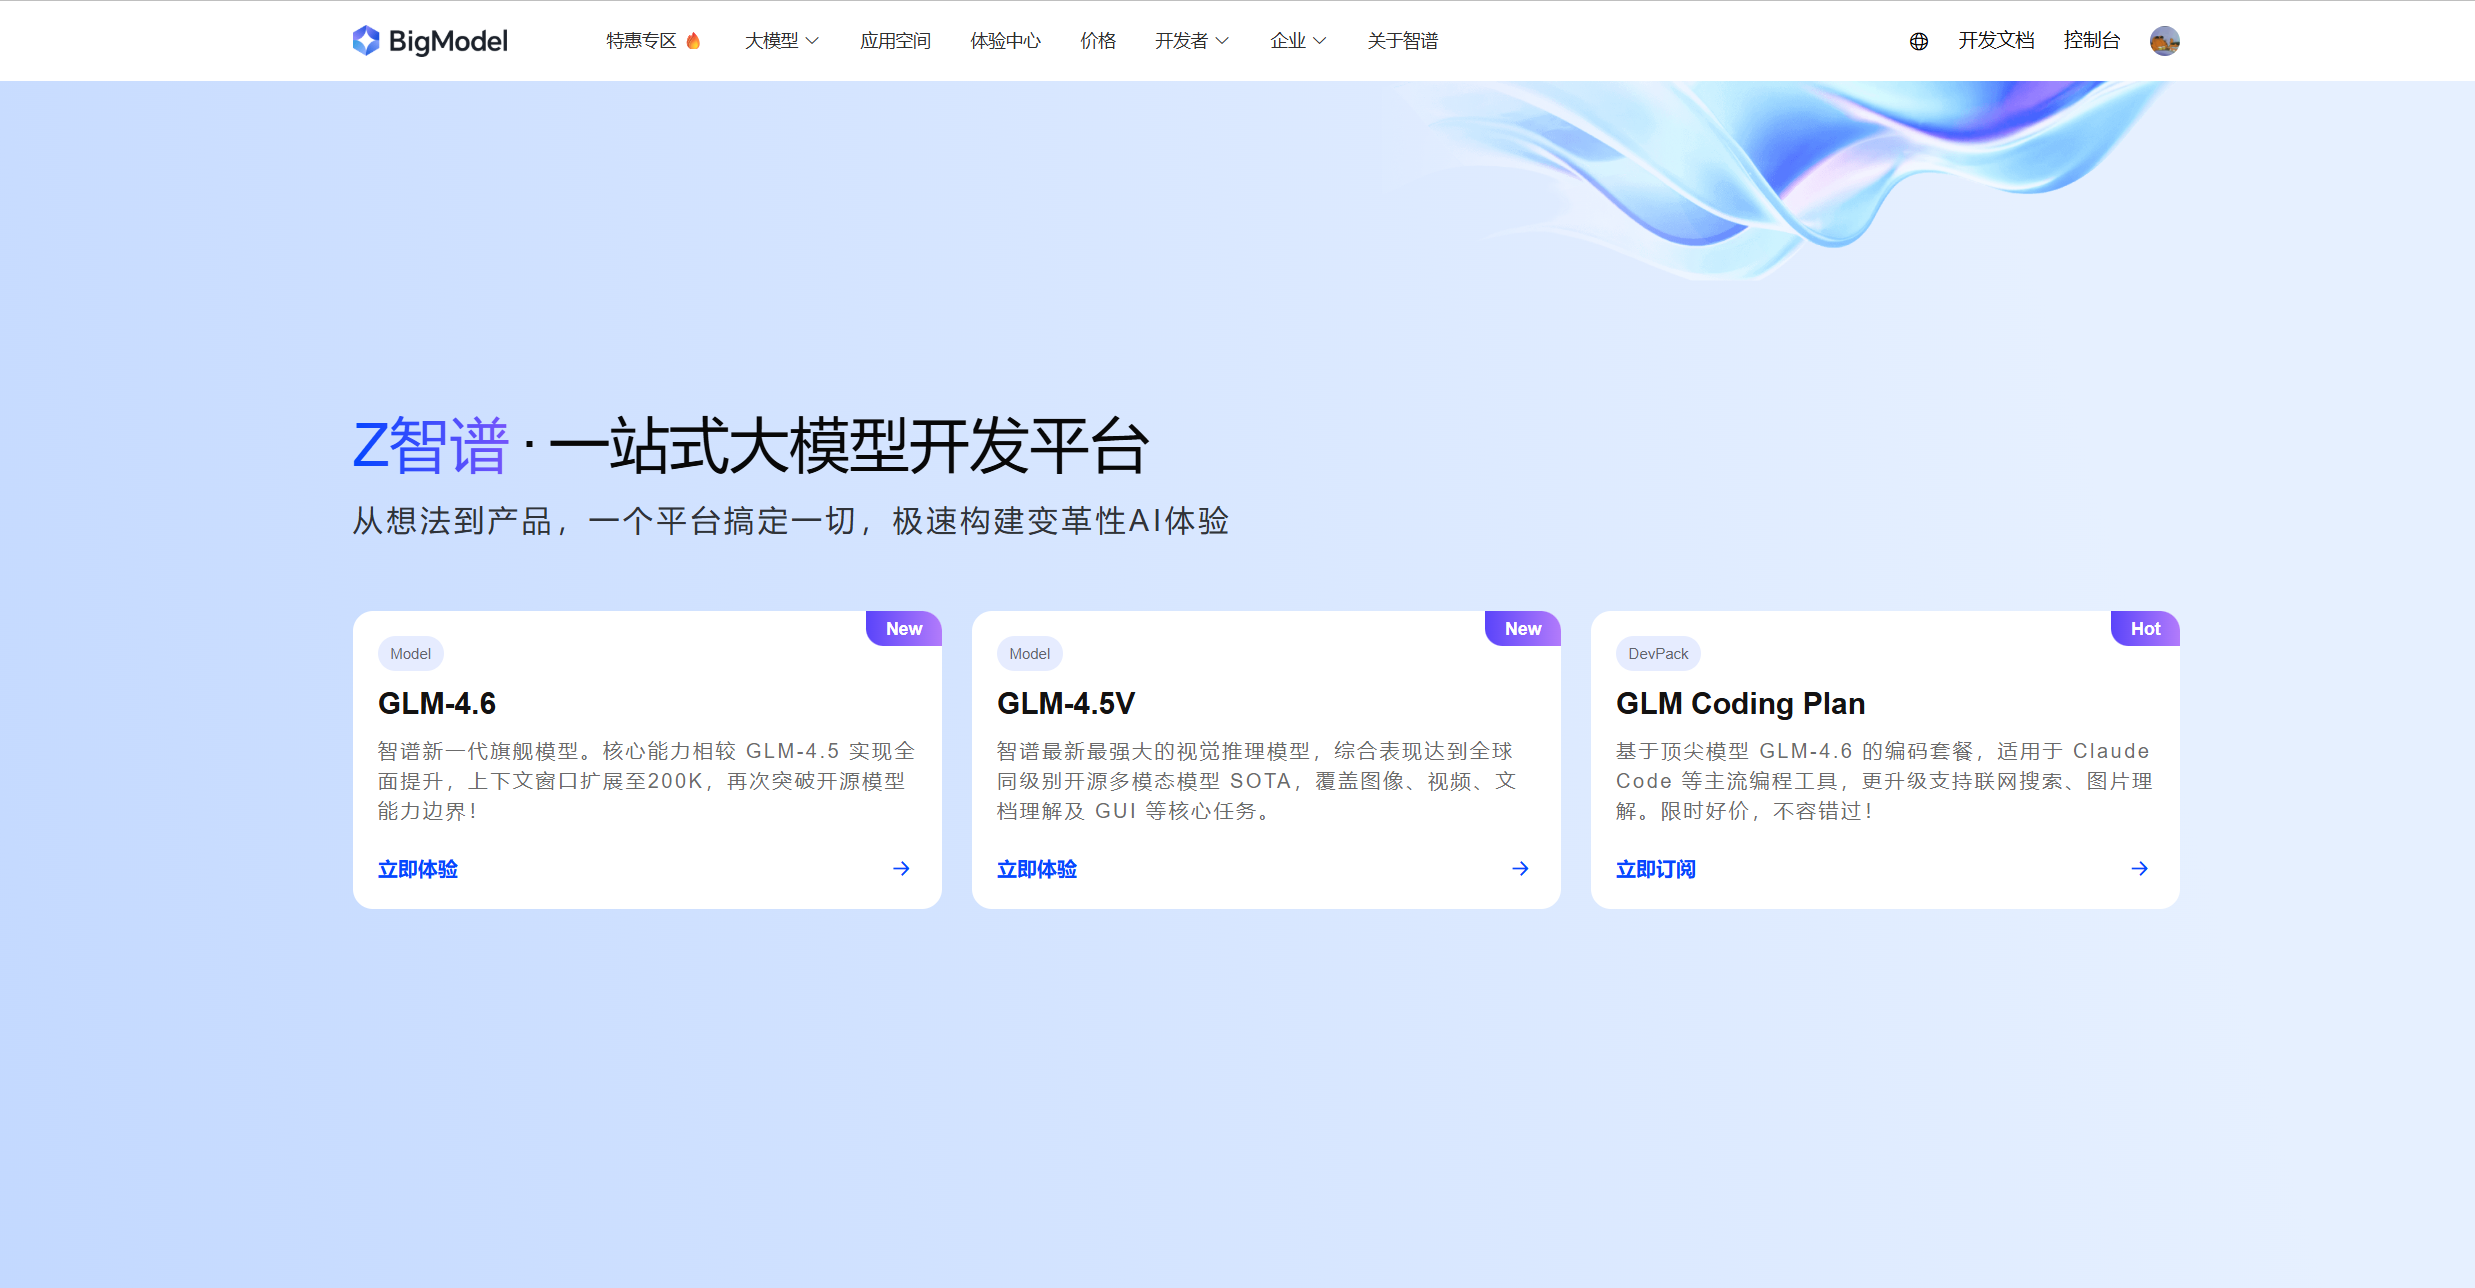Click the arrow on GLM Coding Plan card
The image size is (2475, 1288).
tap(2139, 869)
